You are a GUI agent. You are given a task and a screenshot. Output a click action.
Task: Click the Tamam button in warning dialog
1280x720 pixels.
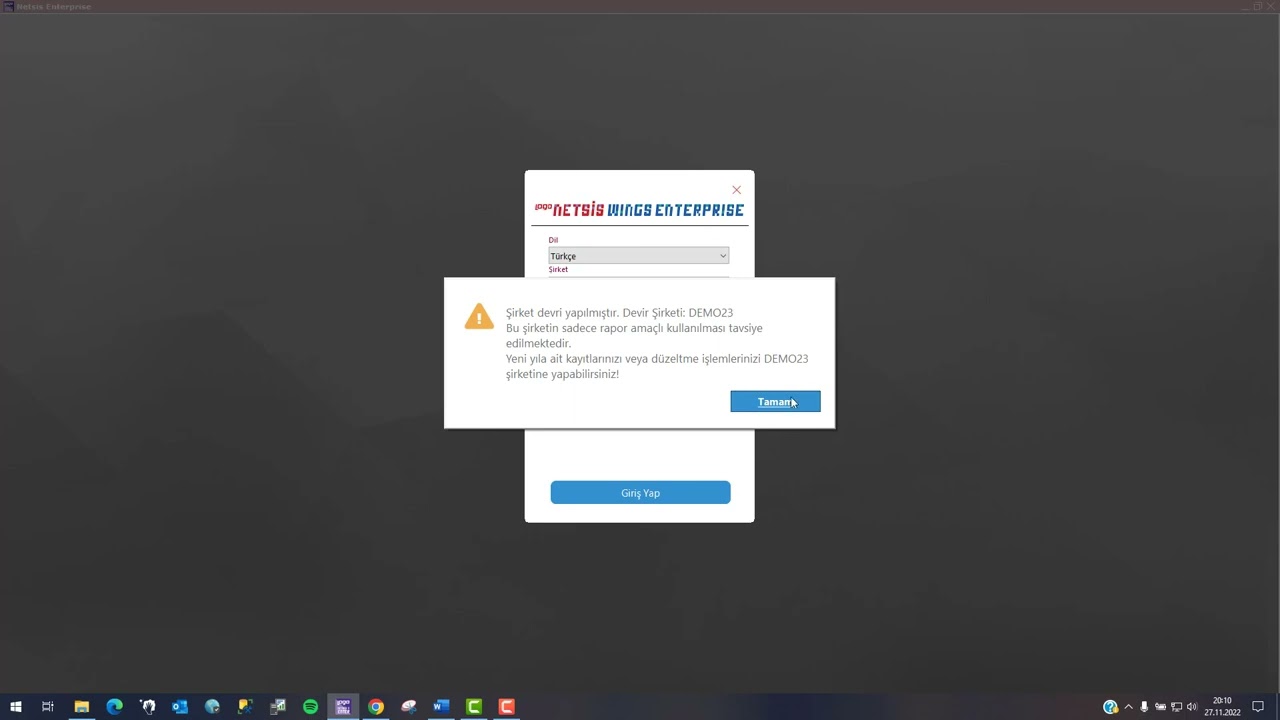point(775,401)
